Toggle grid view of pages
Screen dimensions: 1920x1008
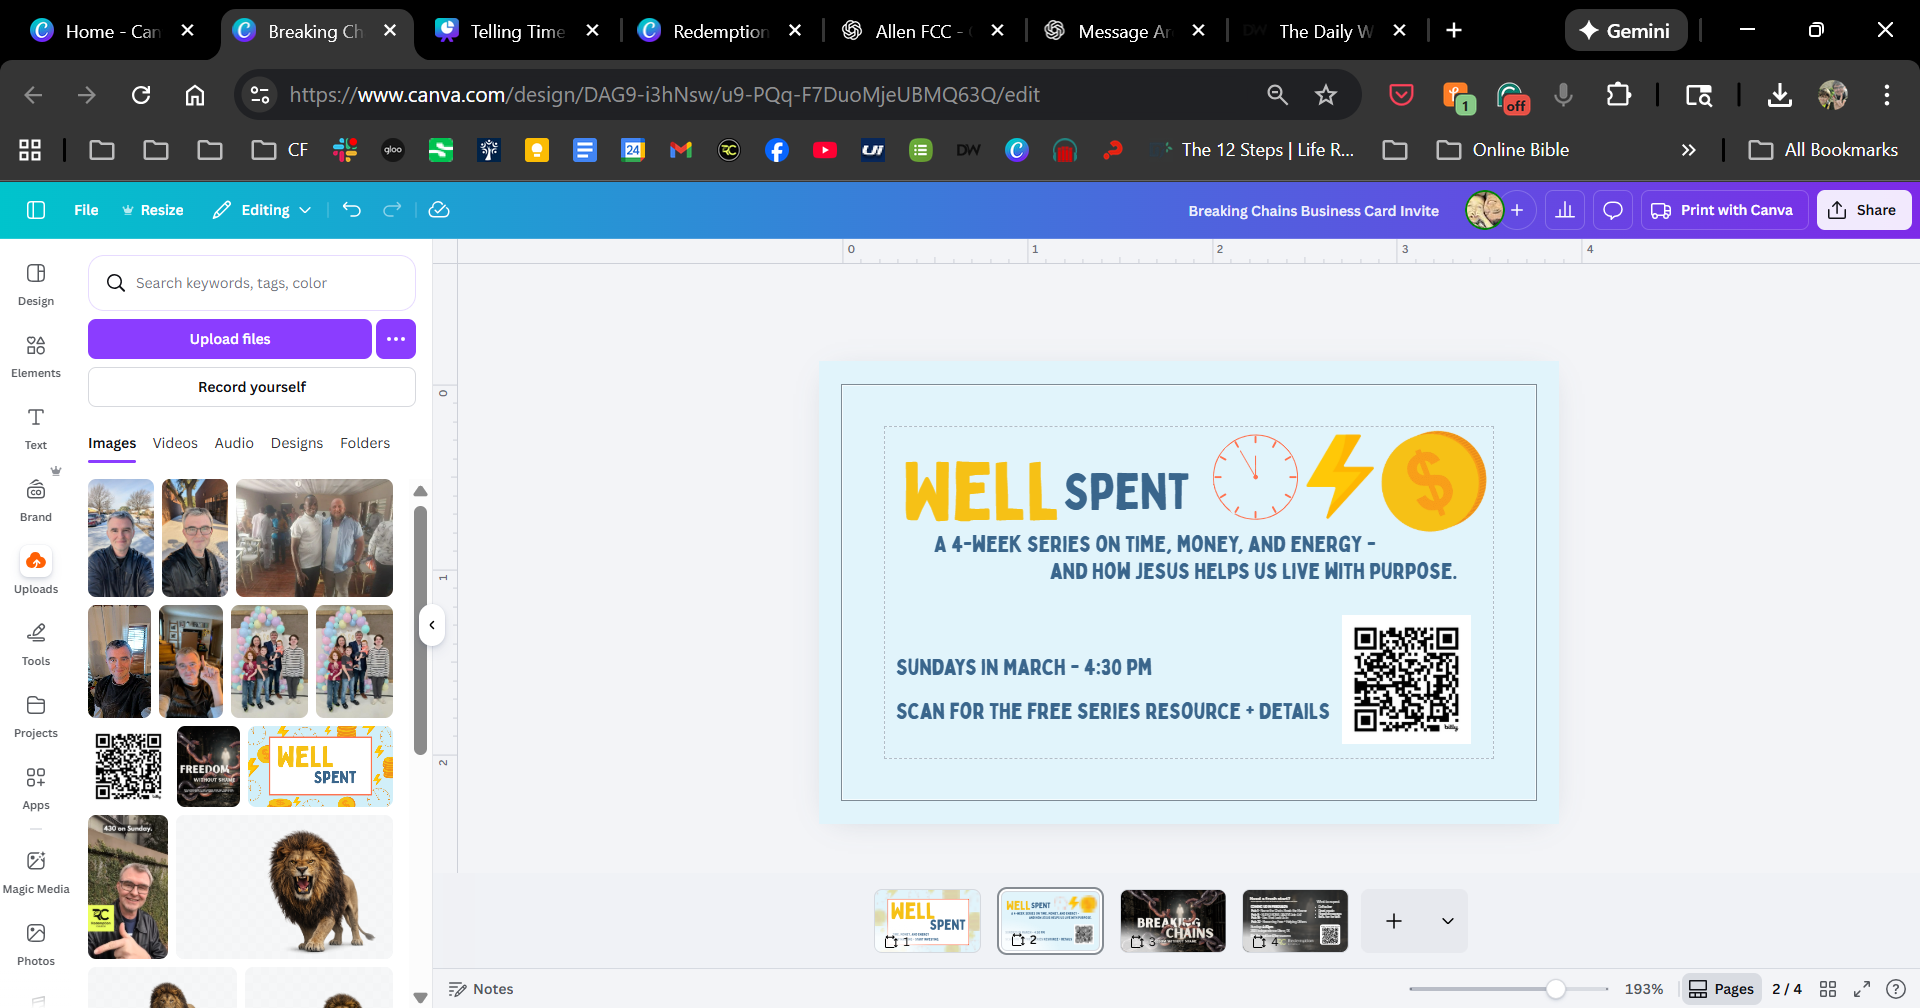(1828, 989)
